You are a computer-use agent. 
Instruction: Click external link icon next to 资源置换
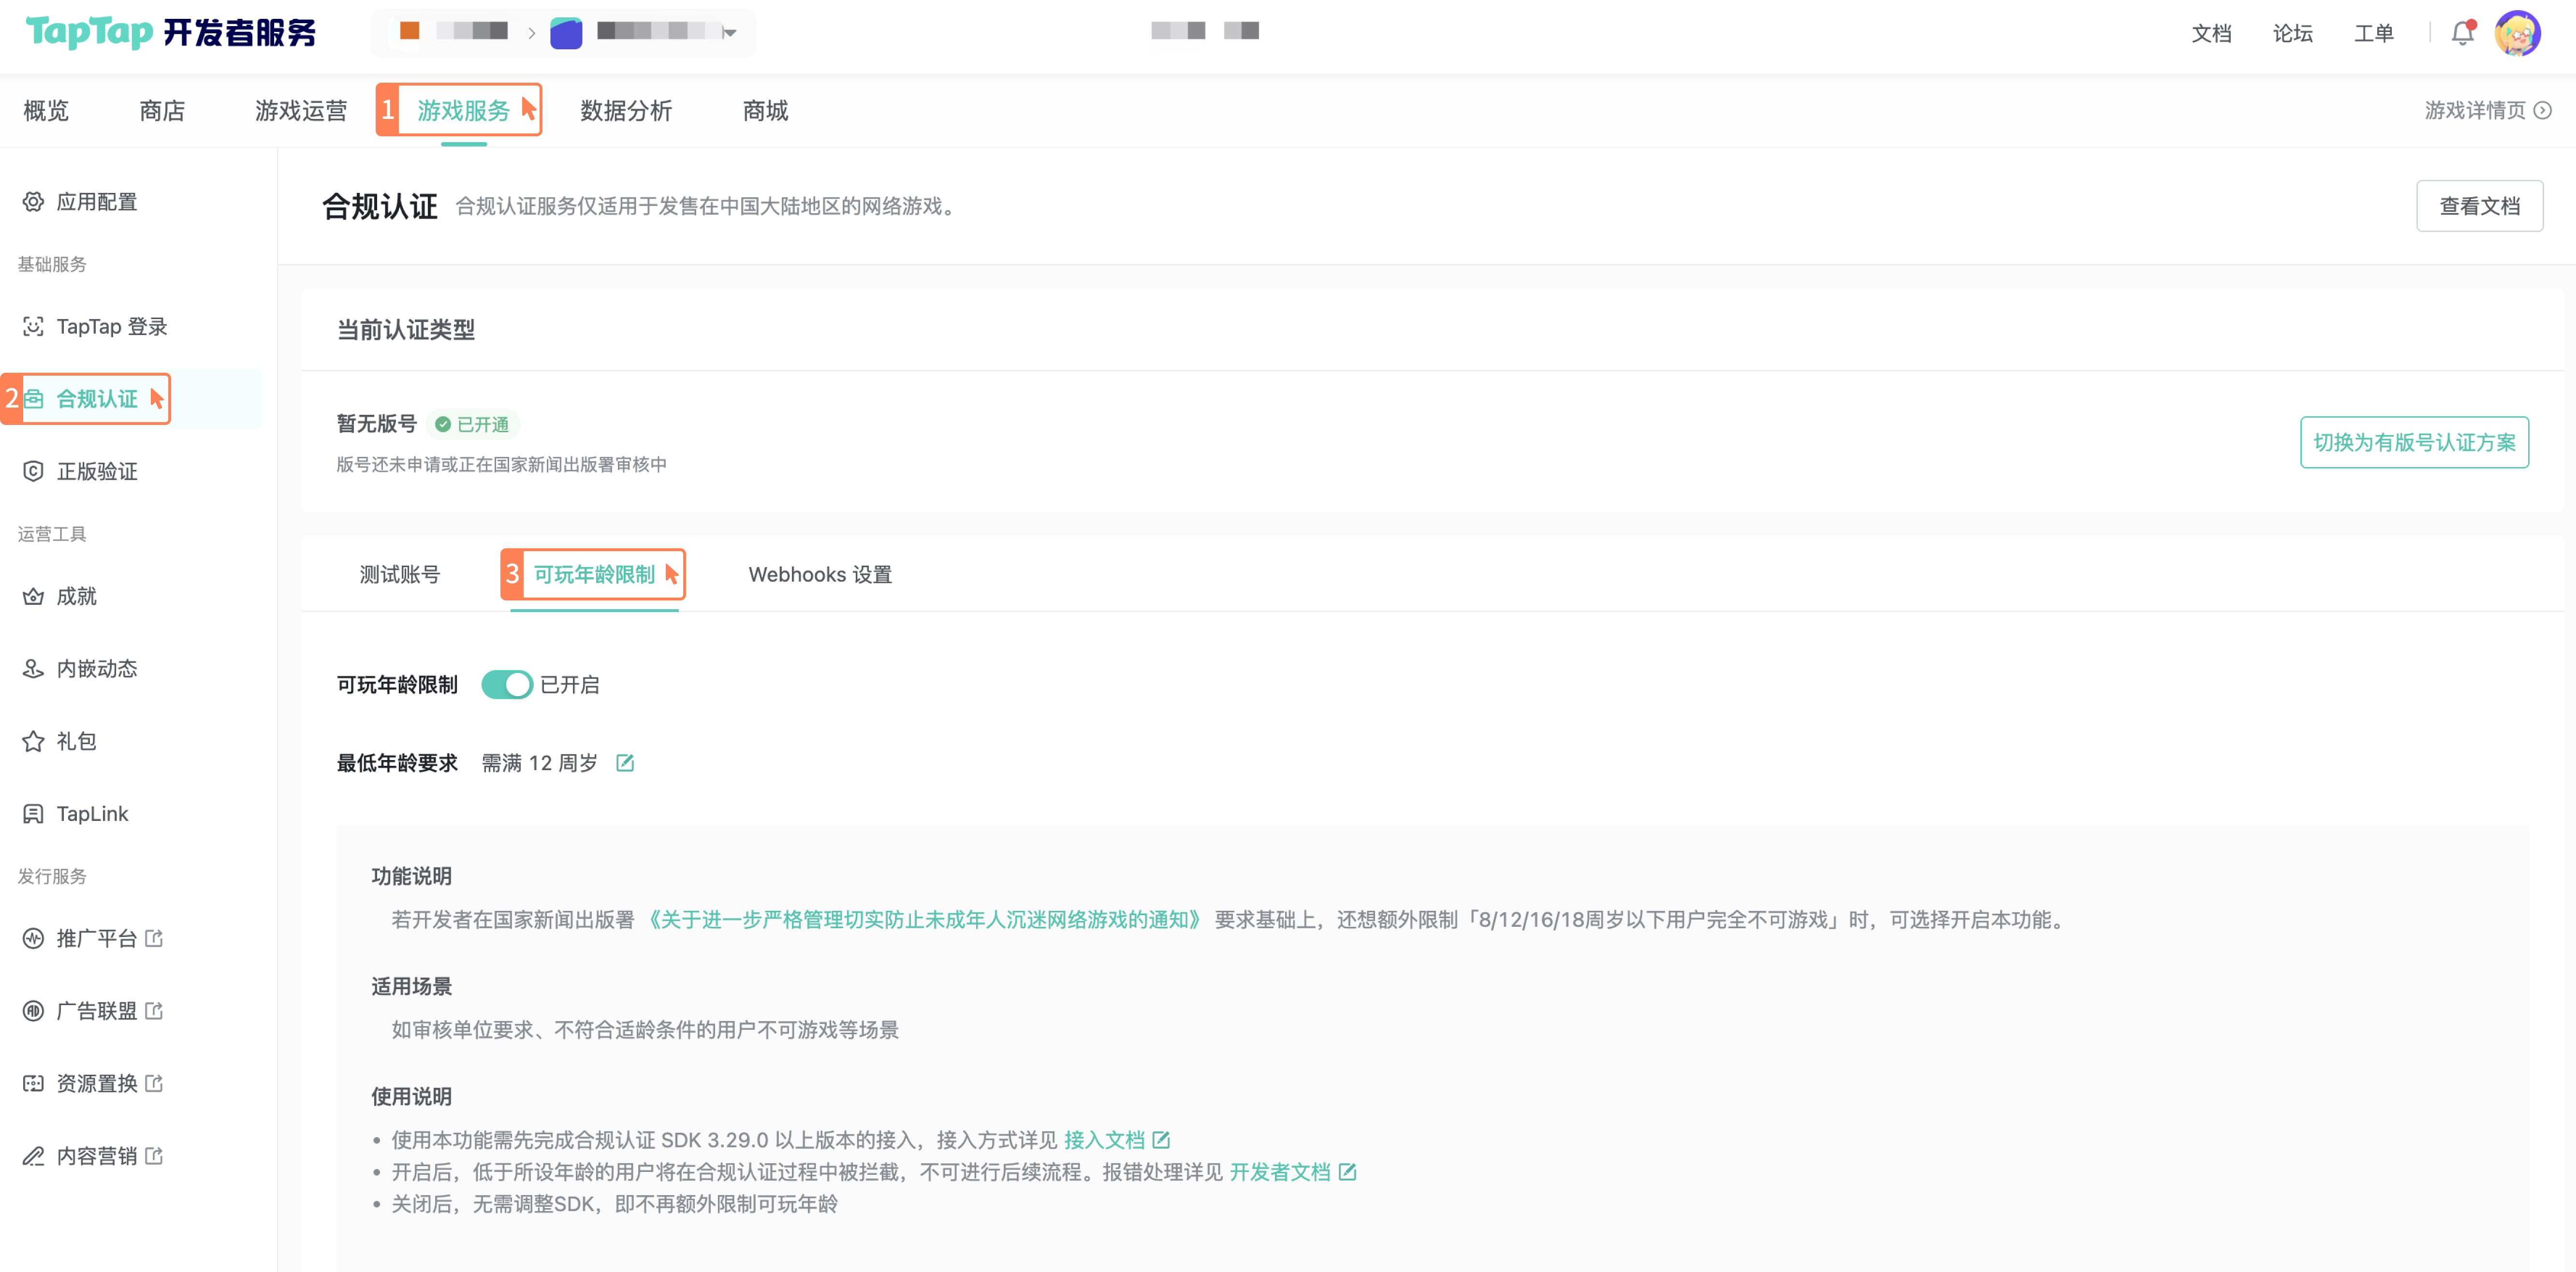tap(154, 1084)
